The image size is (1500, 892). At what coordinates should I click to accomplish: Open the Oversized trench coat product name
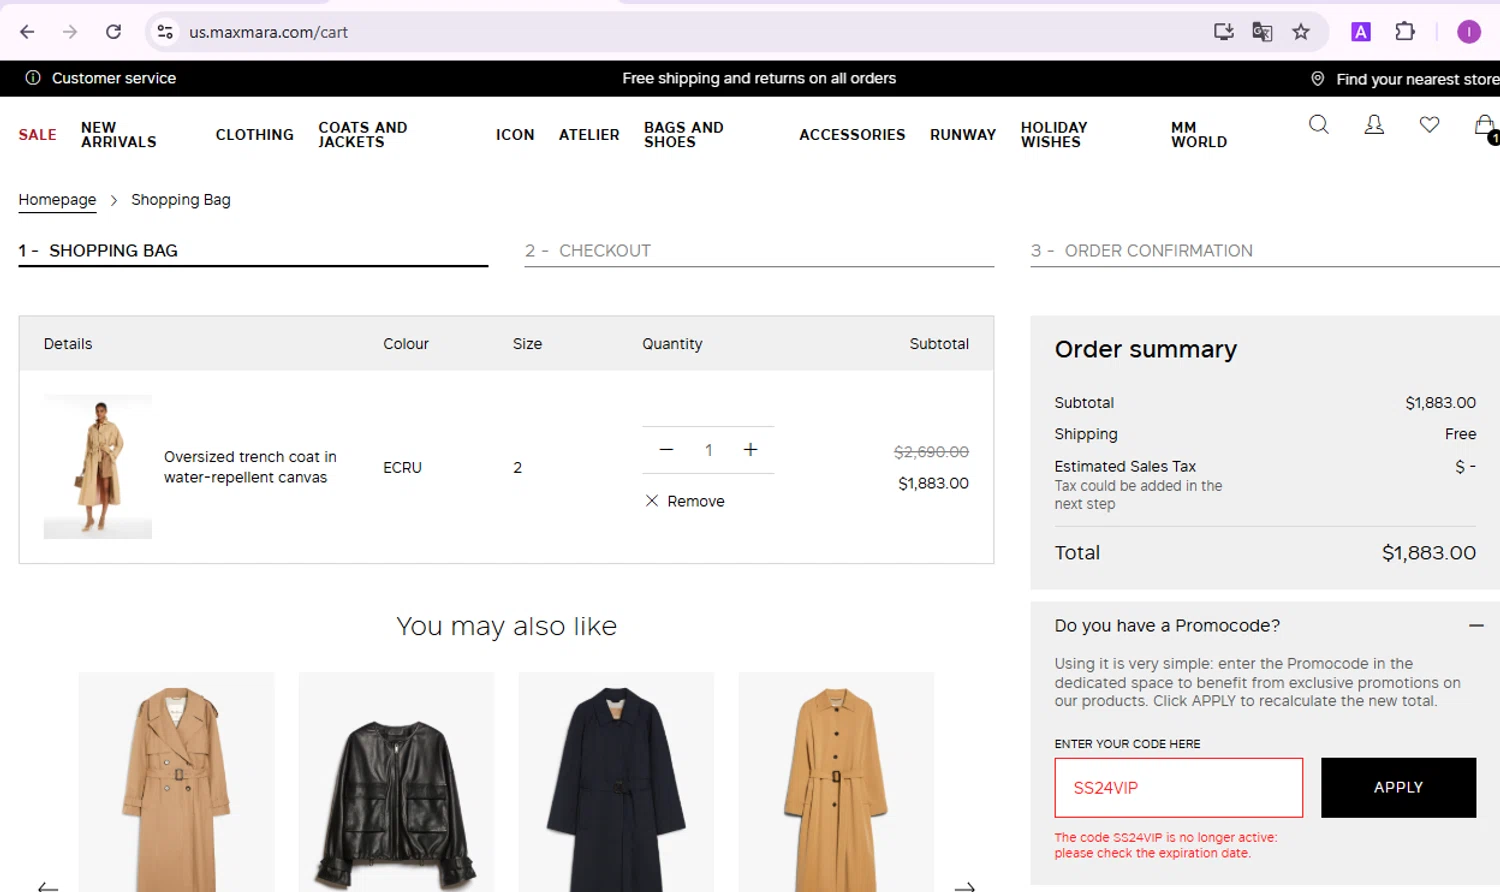pos(250,467)
